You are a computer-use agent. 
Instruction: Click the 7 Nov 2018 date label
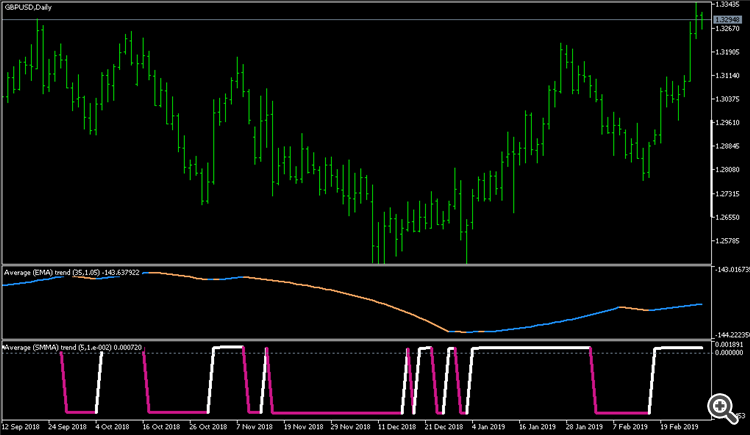pyautogui.click(x=254, y=426)
